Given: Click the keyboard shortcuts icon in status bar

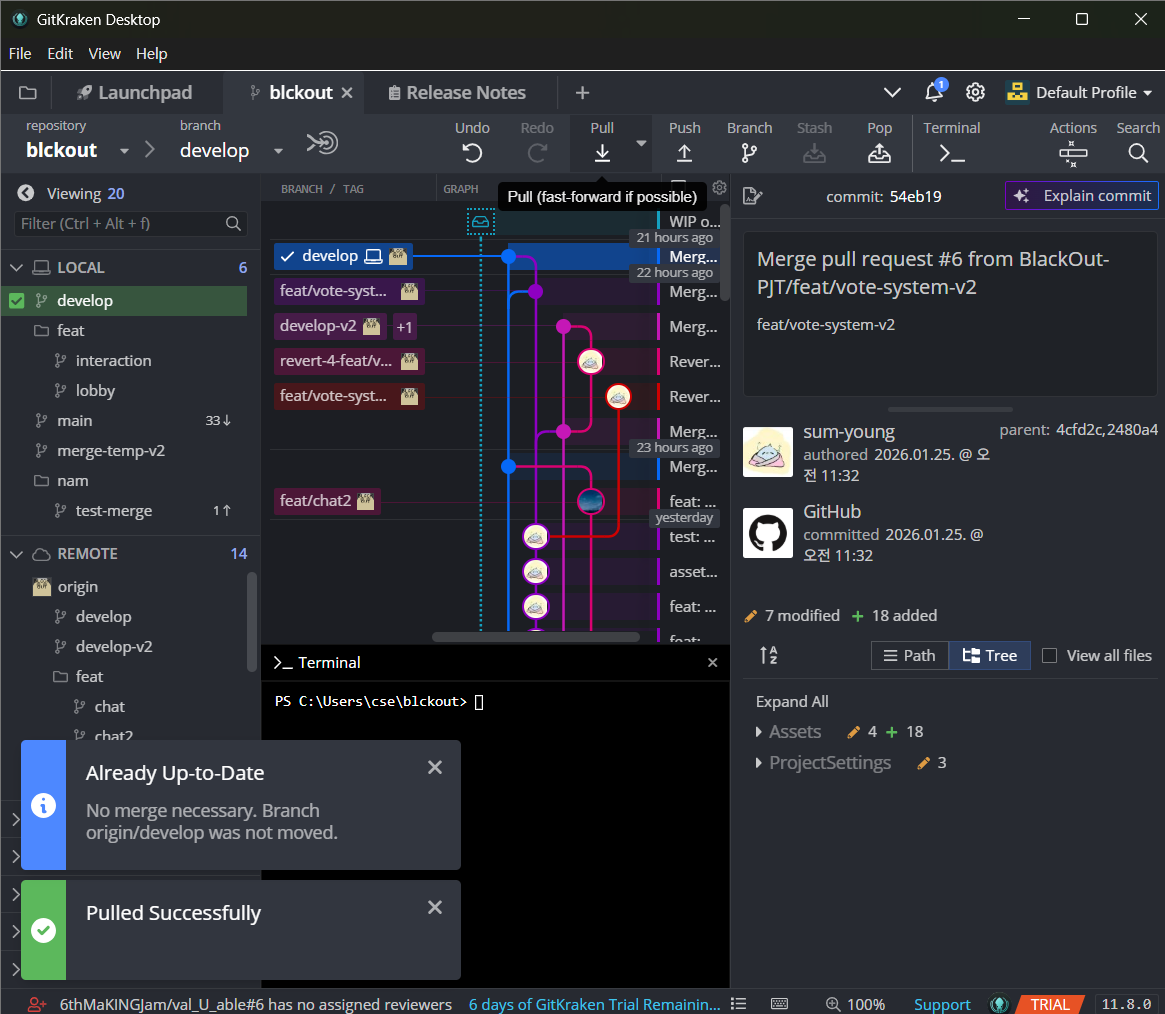Looking at the screenshot, I should point(779,1004).
